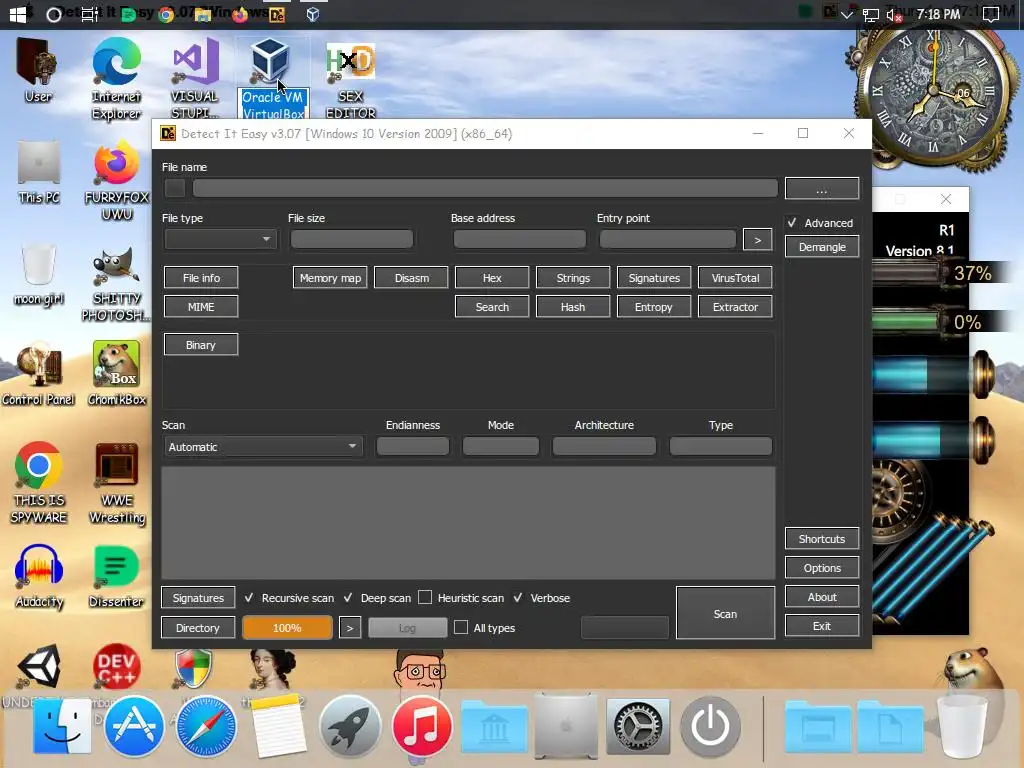Open the File type dropdown

tap(220, 239)
